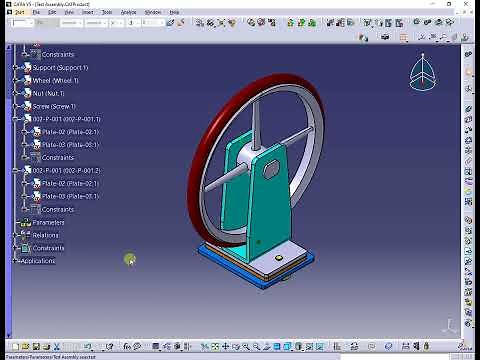Select Plate-02 under 002-P-001.1
This screenshot has height=360, width=480.
point(70,132)
